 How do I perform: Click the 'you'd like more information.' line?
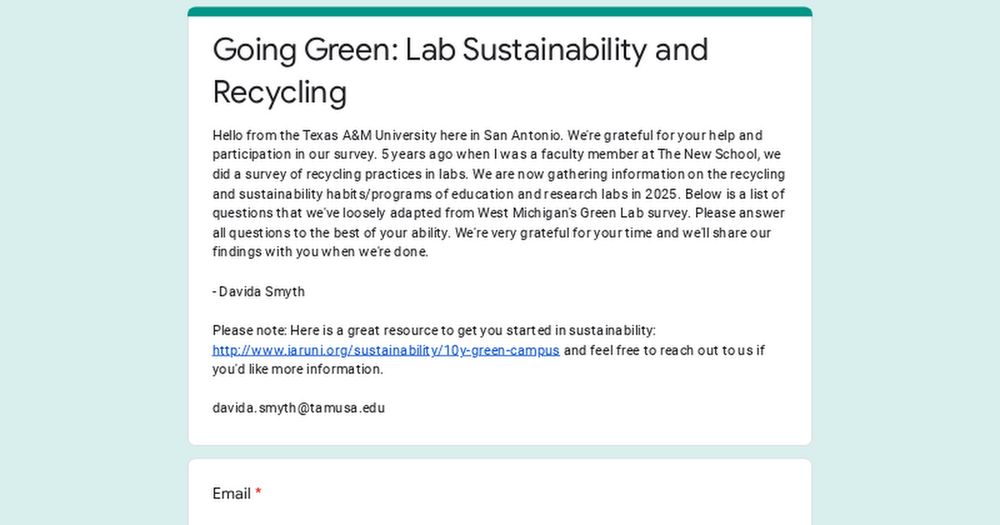coord(298,369)
